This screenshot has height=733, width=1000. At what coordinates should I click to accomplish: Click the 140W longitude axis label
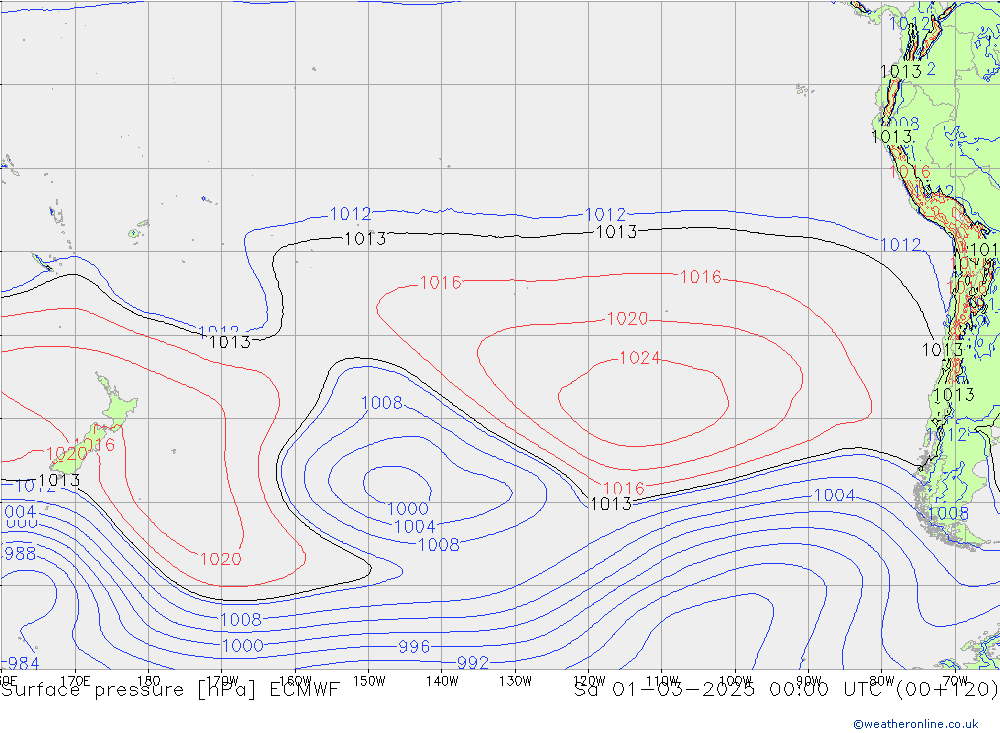click(442, 681)
